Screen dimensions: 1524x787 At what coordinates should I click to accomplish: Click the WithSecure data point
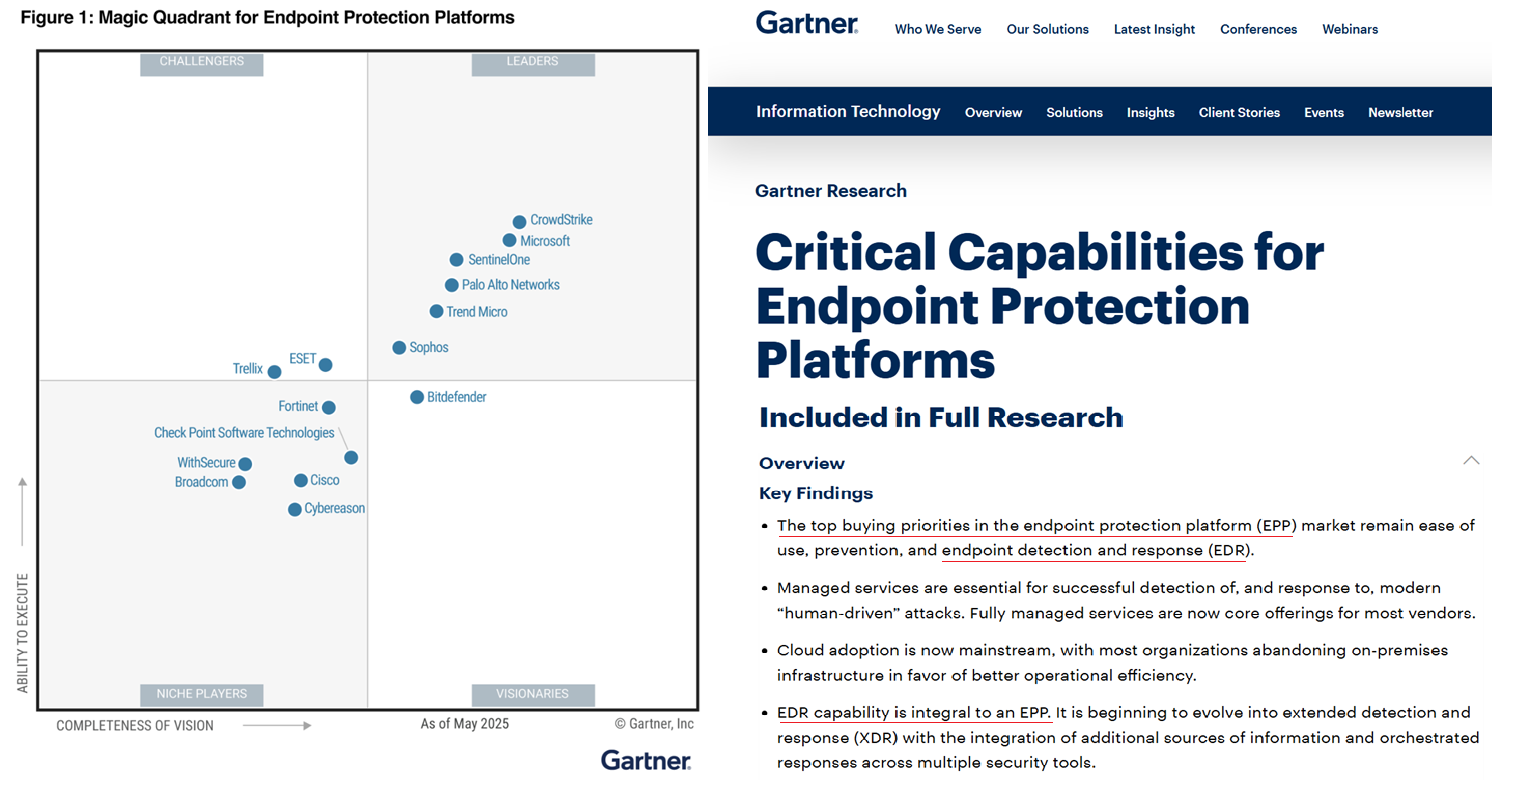(245, 464)
